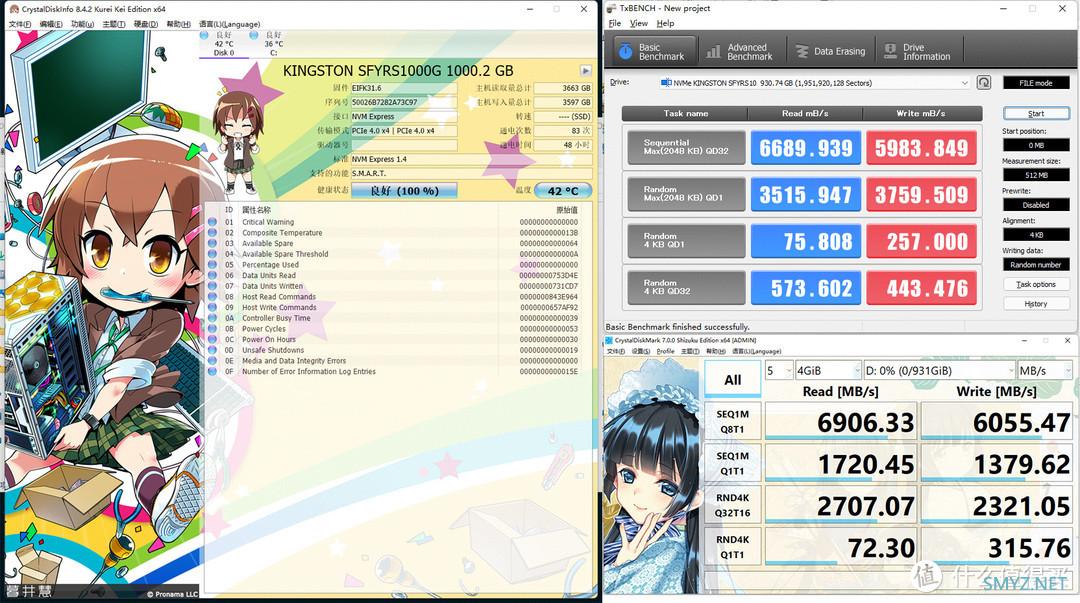Image resolution: width=1080 pixels, height=603 pixels.
Task: Click CrystalDiskMark write value 6055.47
Action: click(996, 422)
